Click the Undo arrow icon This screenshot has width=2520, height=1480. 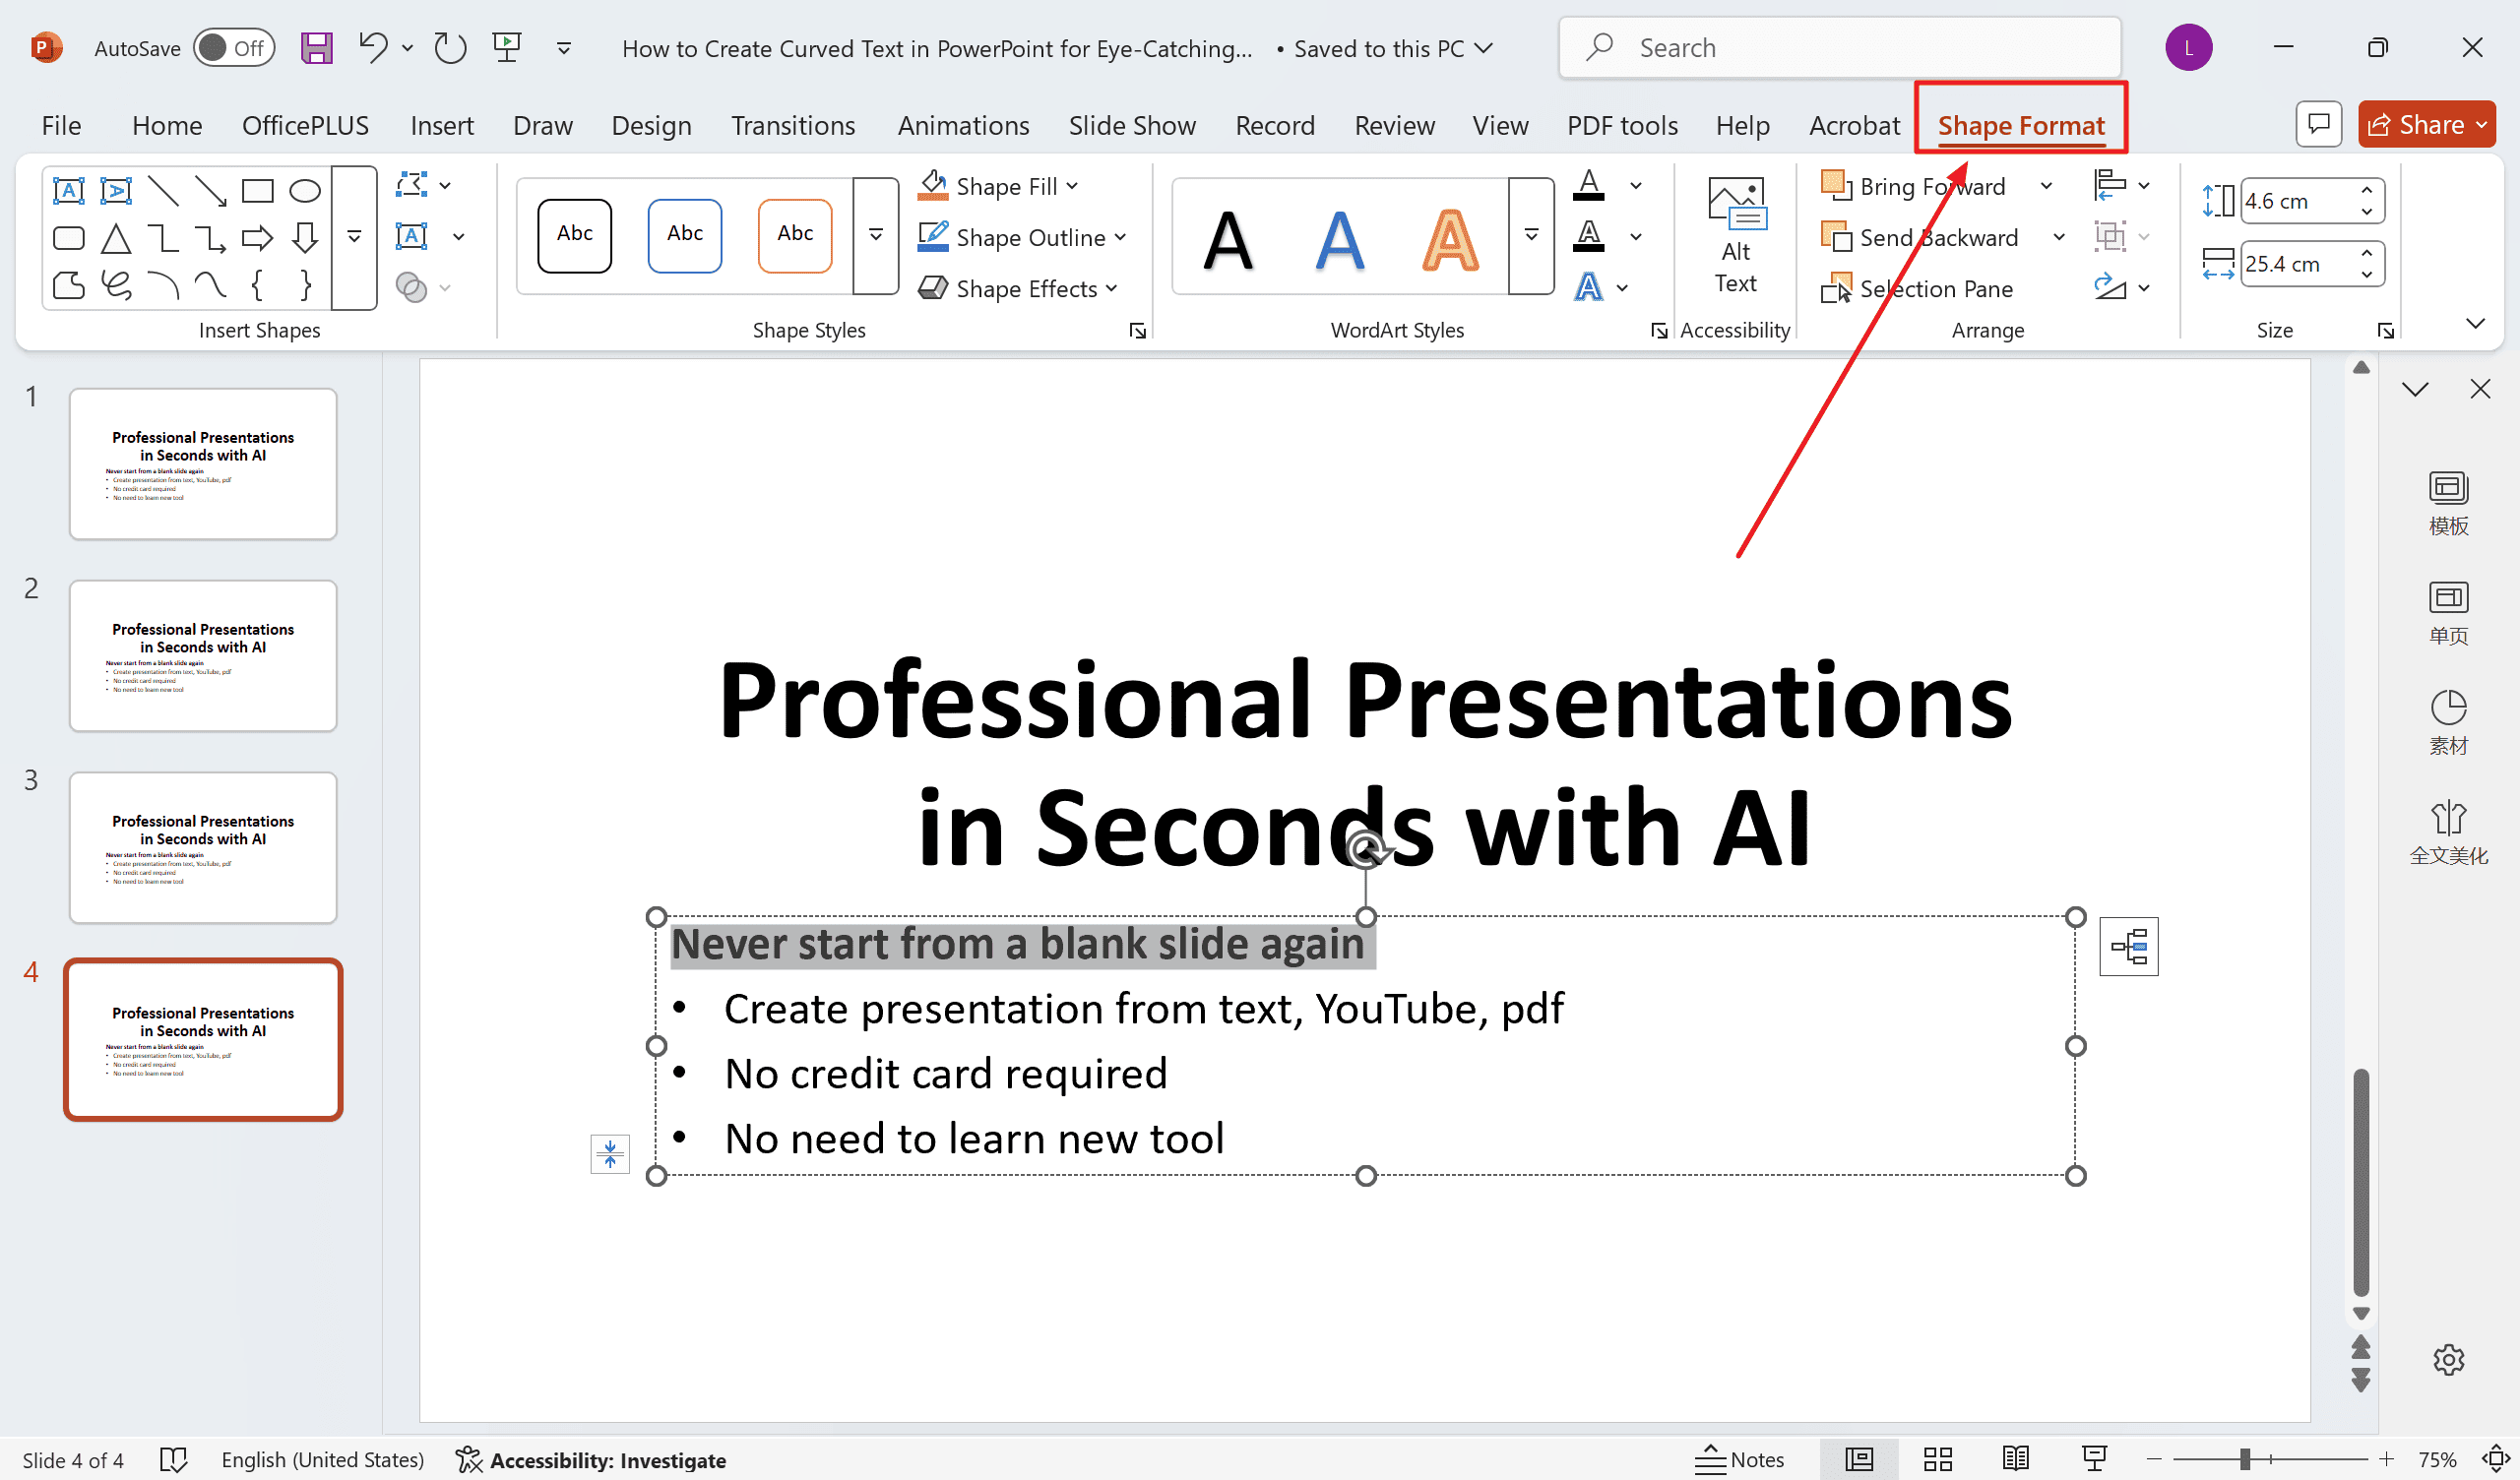click(x=373, y=47)
